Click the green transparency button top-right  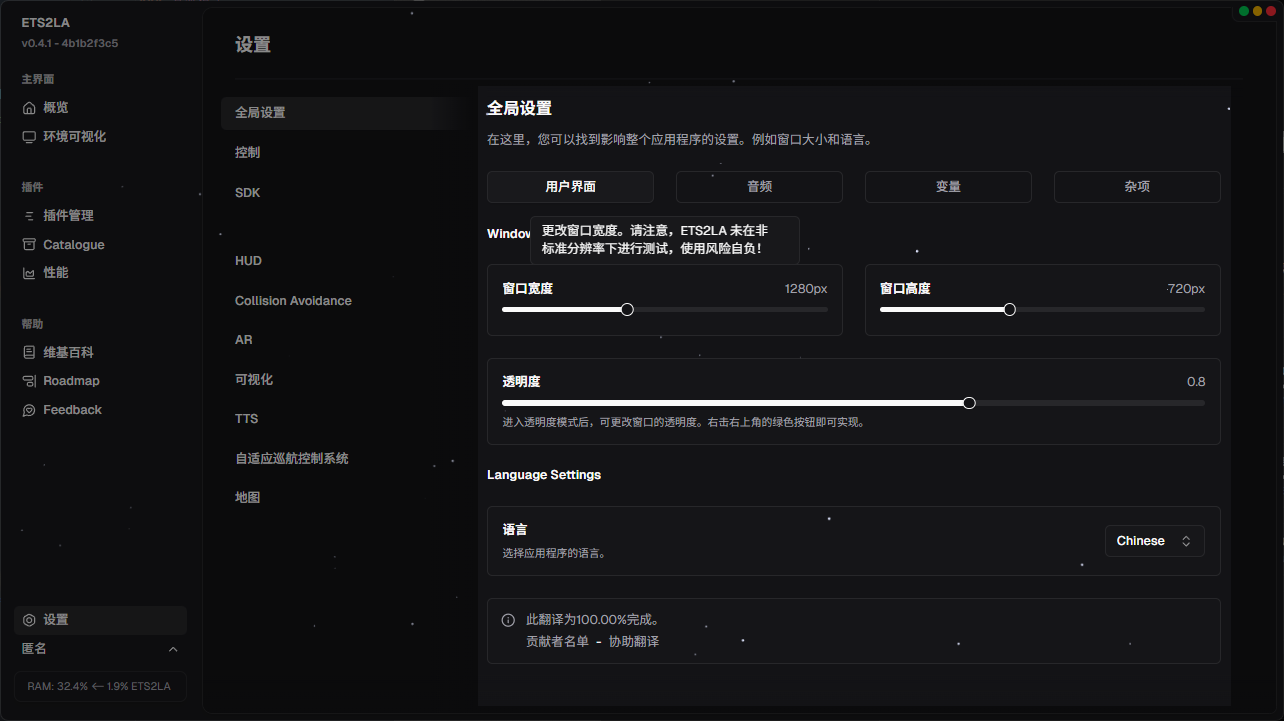(1244, 11)
